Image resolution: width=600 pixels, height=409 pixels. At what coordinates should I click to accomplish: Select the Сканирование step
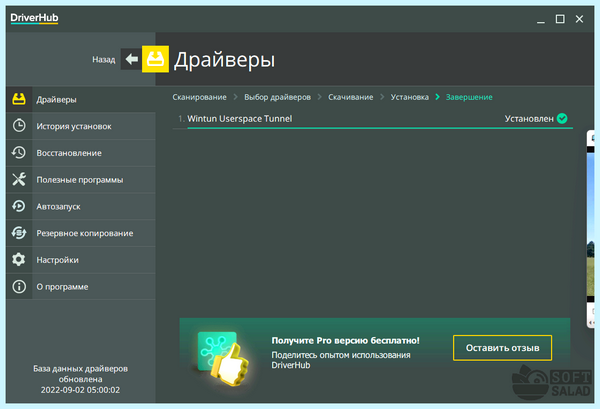[199, 97]
